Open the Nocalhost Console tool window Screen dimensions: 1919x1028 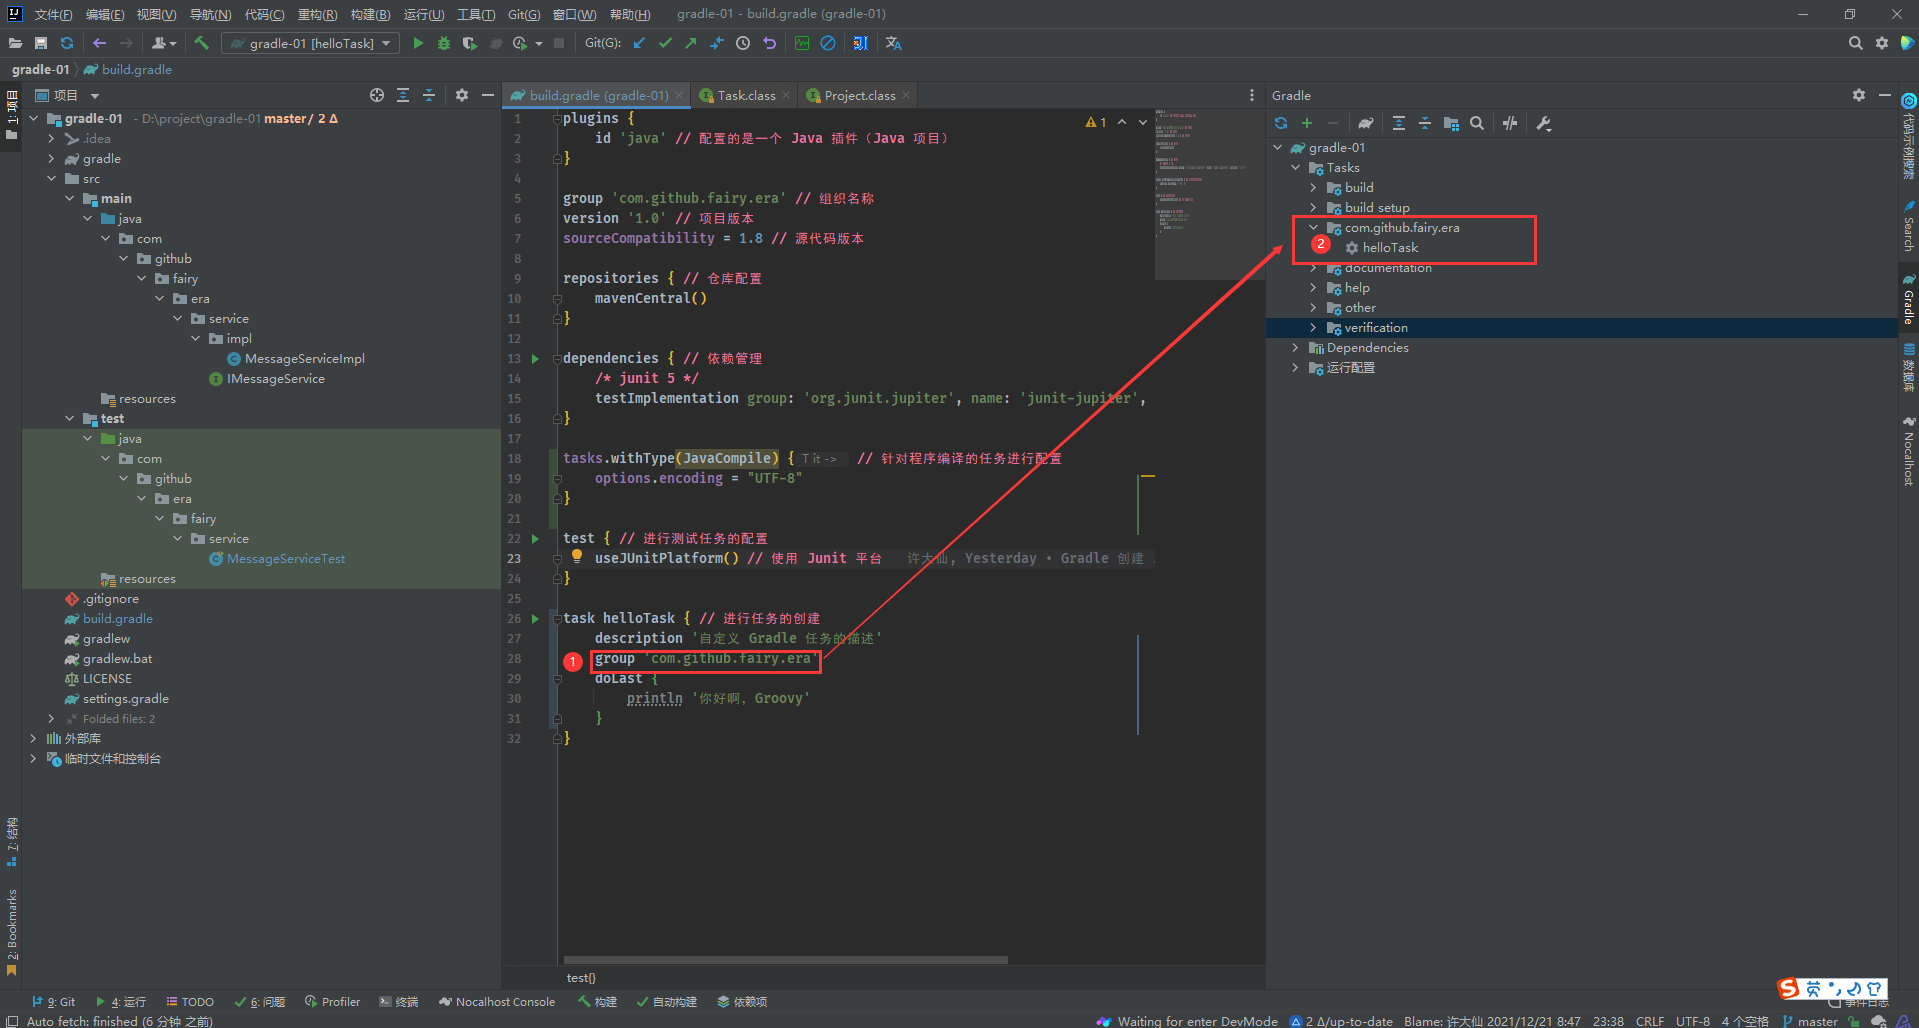[497, 1001]
